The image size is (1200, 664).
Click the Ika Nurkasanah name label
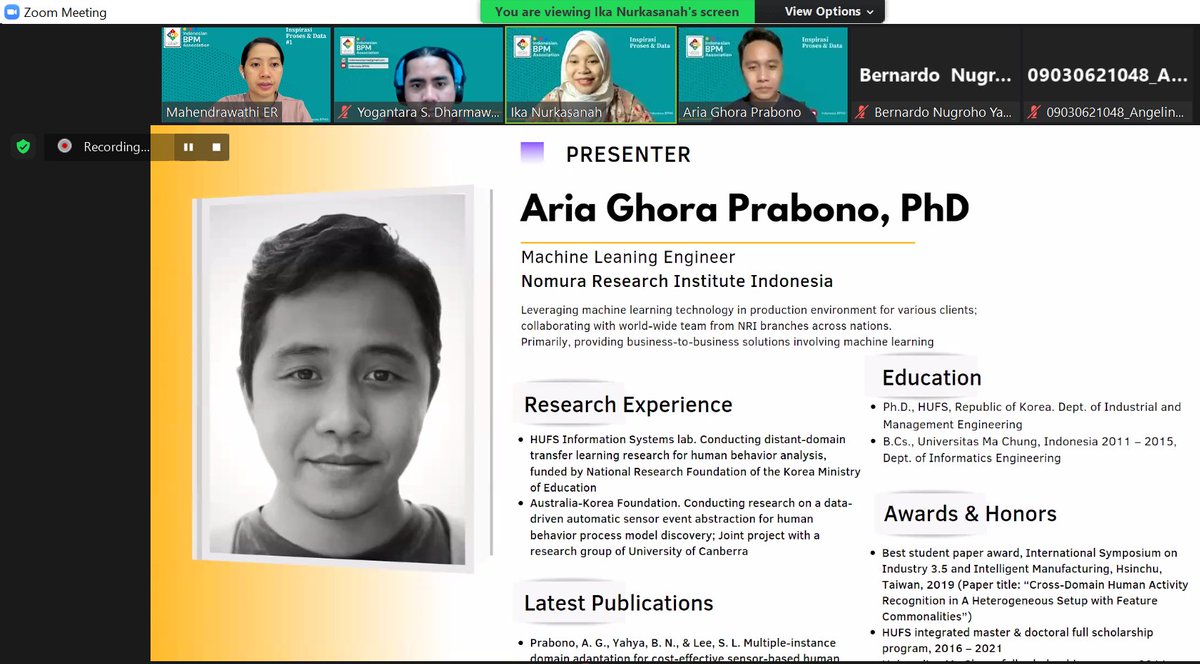pos(557,113)
